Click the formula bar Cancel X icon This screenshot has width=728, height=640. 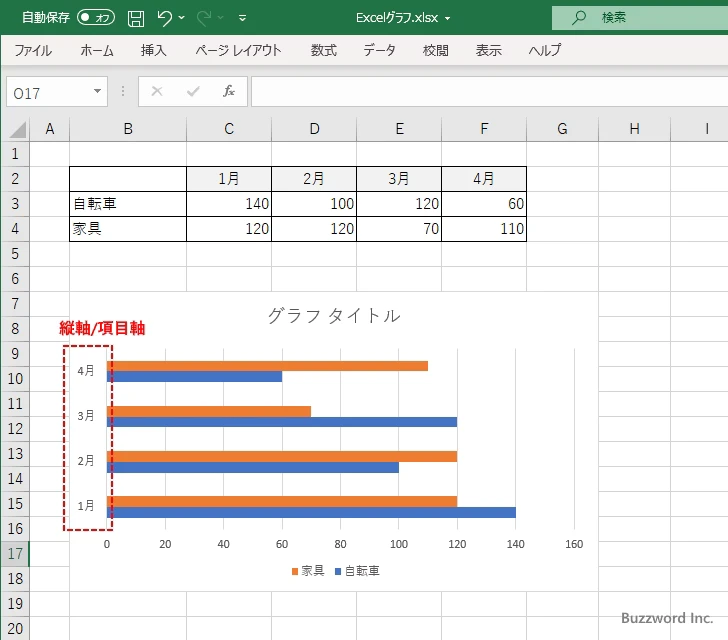[x=157, y=91]
